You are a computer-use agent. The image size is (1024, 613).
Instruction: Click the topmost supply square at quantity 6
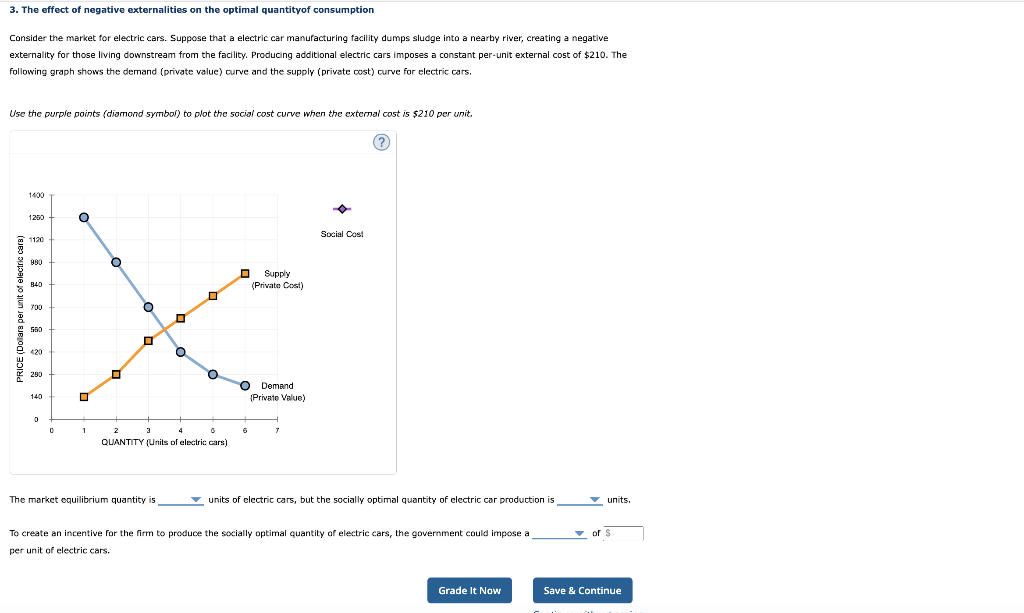[x=244, y=271]
